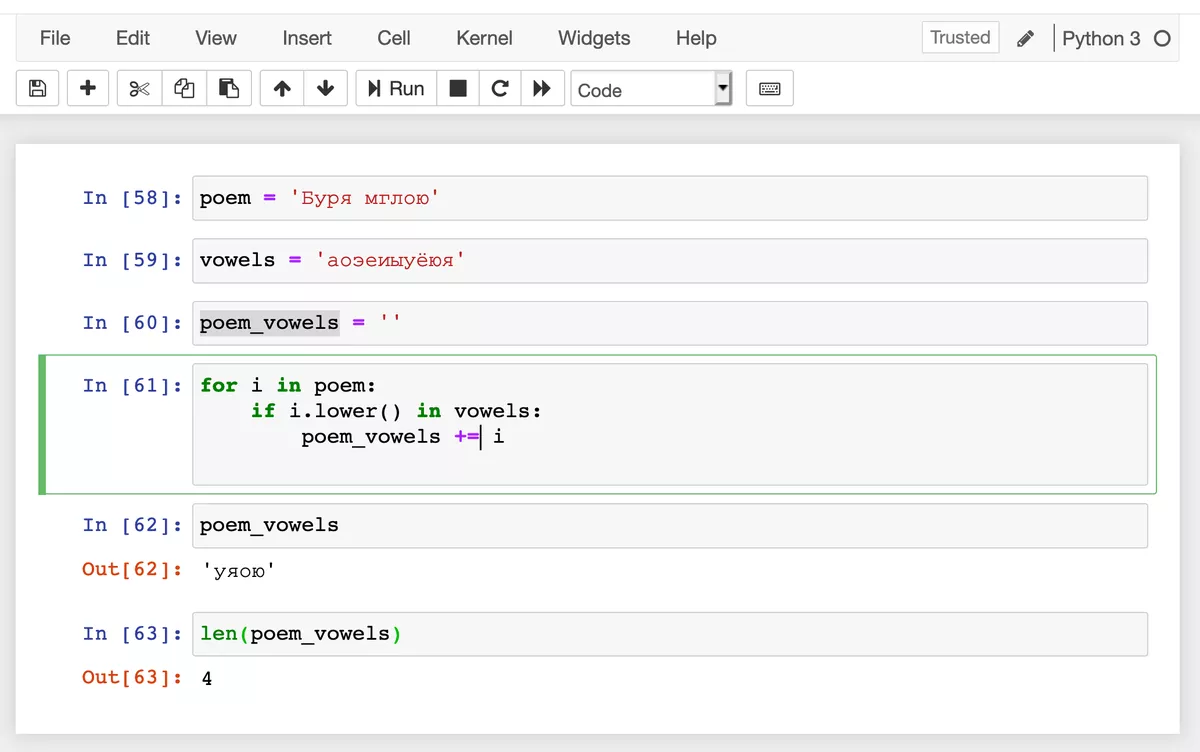Screen dimensions: 1200x752
Task: Copy selected cells using the copy icon
Action: coord(184,88)
